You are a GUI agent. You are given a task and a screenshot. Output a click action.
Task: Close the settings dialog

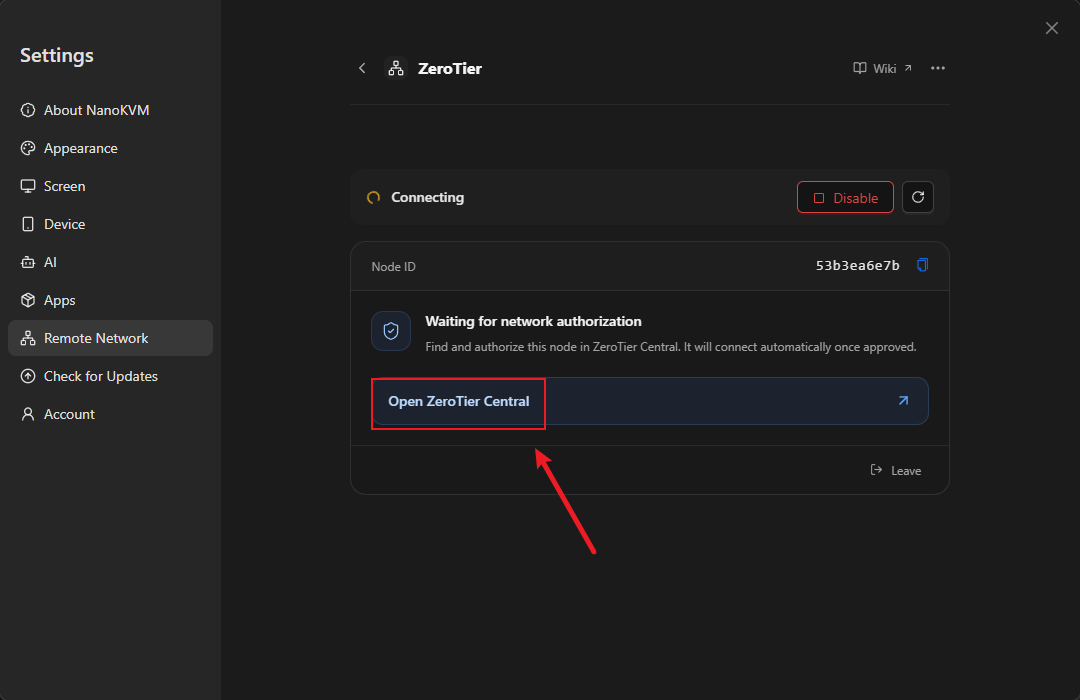[1052, 28]
